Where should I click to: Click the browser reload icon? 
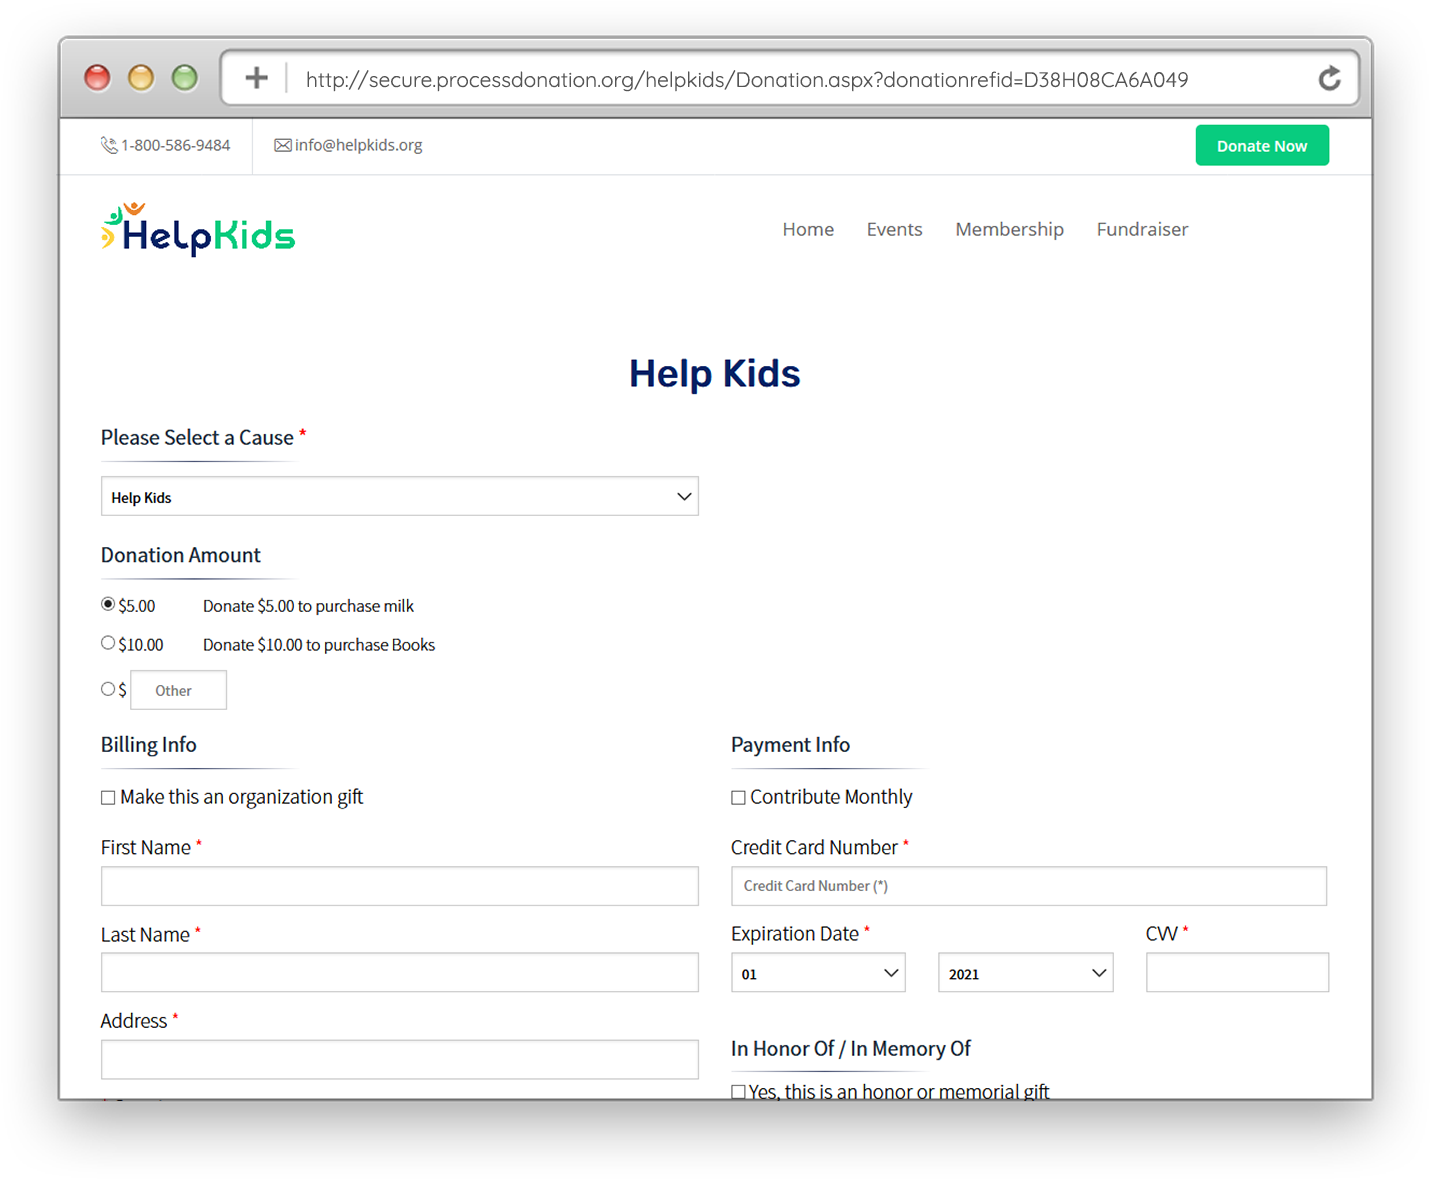(x=1329, y=79)
